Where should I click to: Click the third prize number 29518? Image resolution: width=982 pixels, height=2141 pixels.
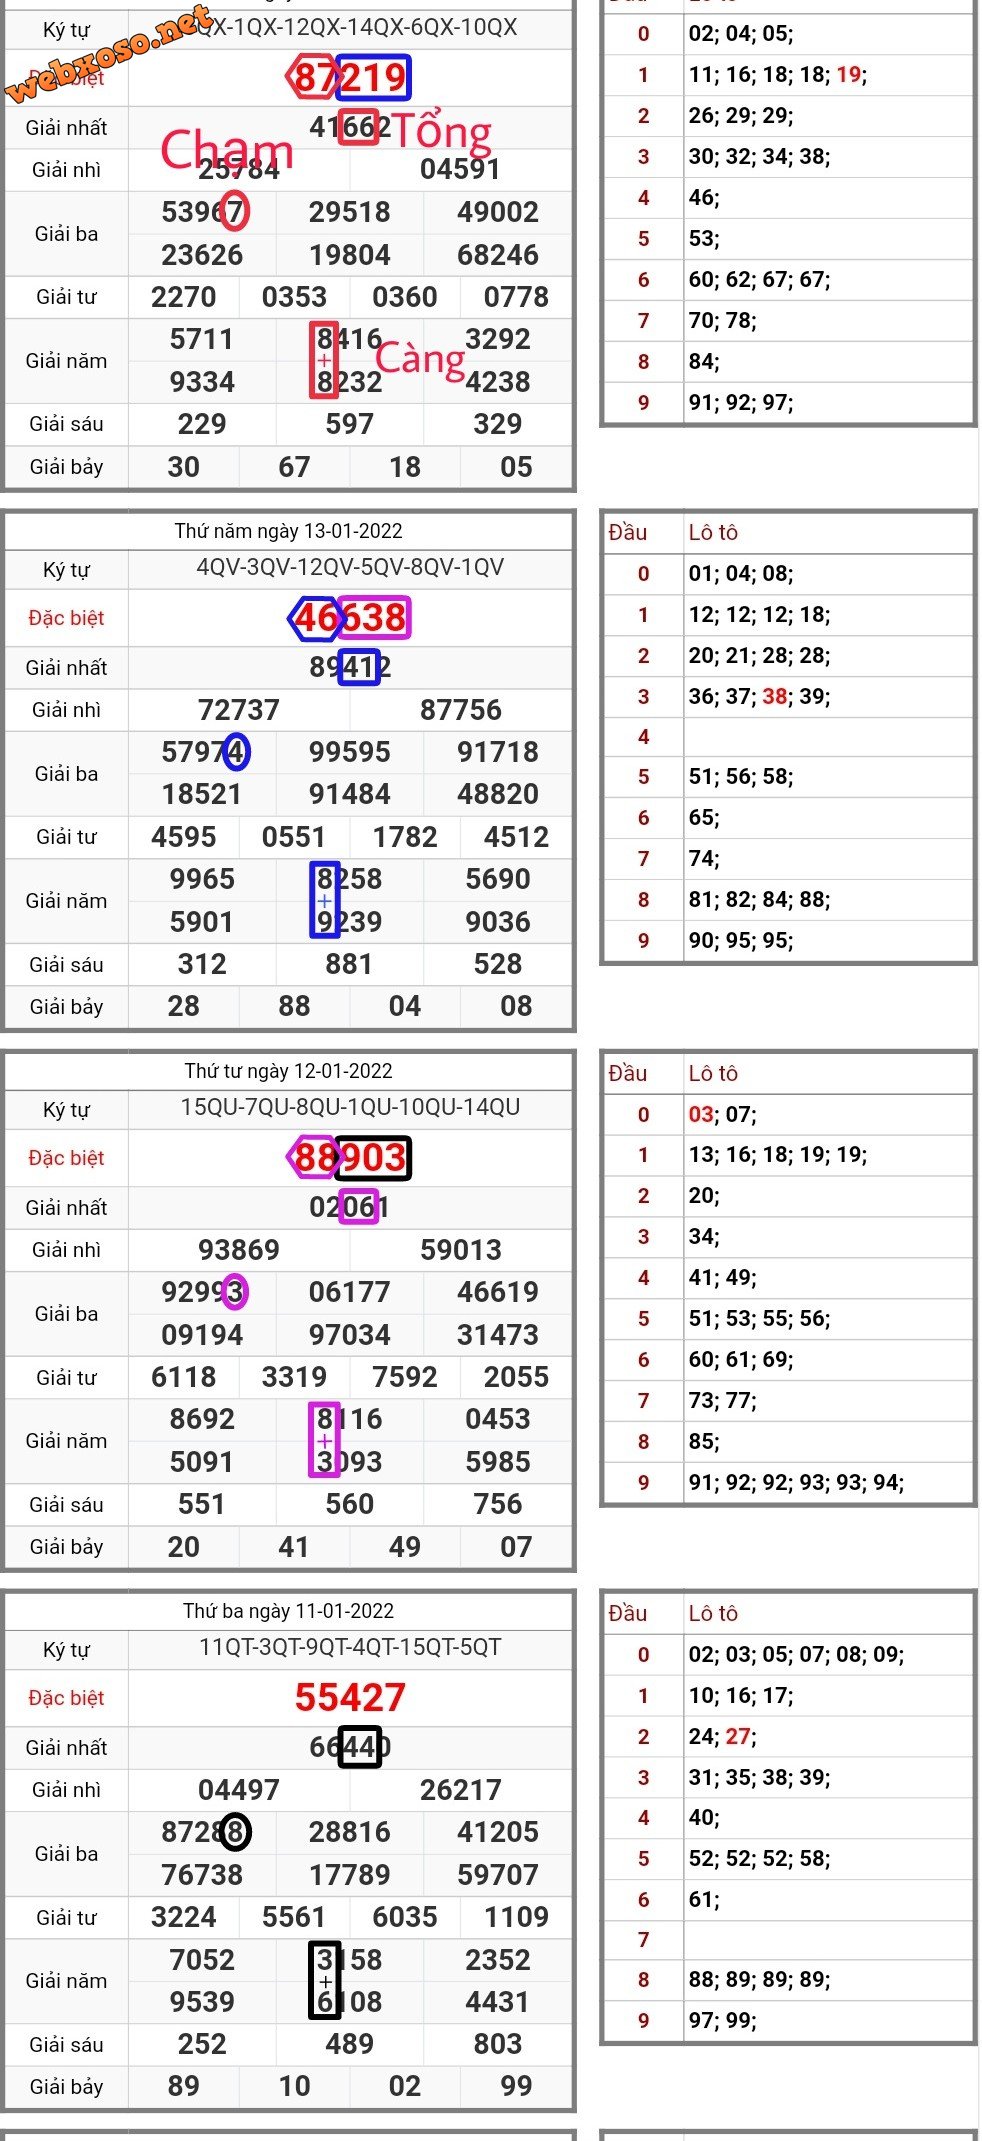(x=350, y=212)
